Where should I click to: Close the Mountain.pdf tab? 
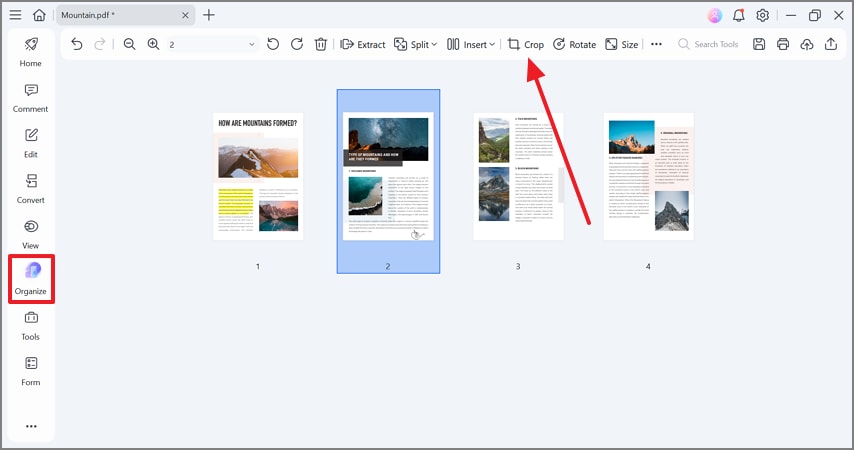pos(185,15)
